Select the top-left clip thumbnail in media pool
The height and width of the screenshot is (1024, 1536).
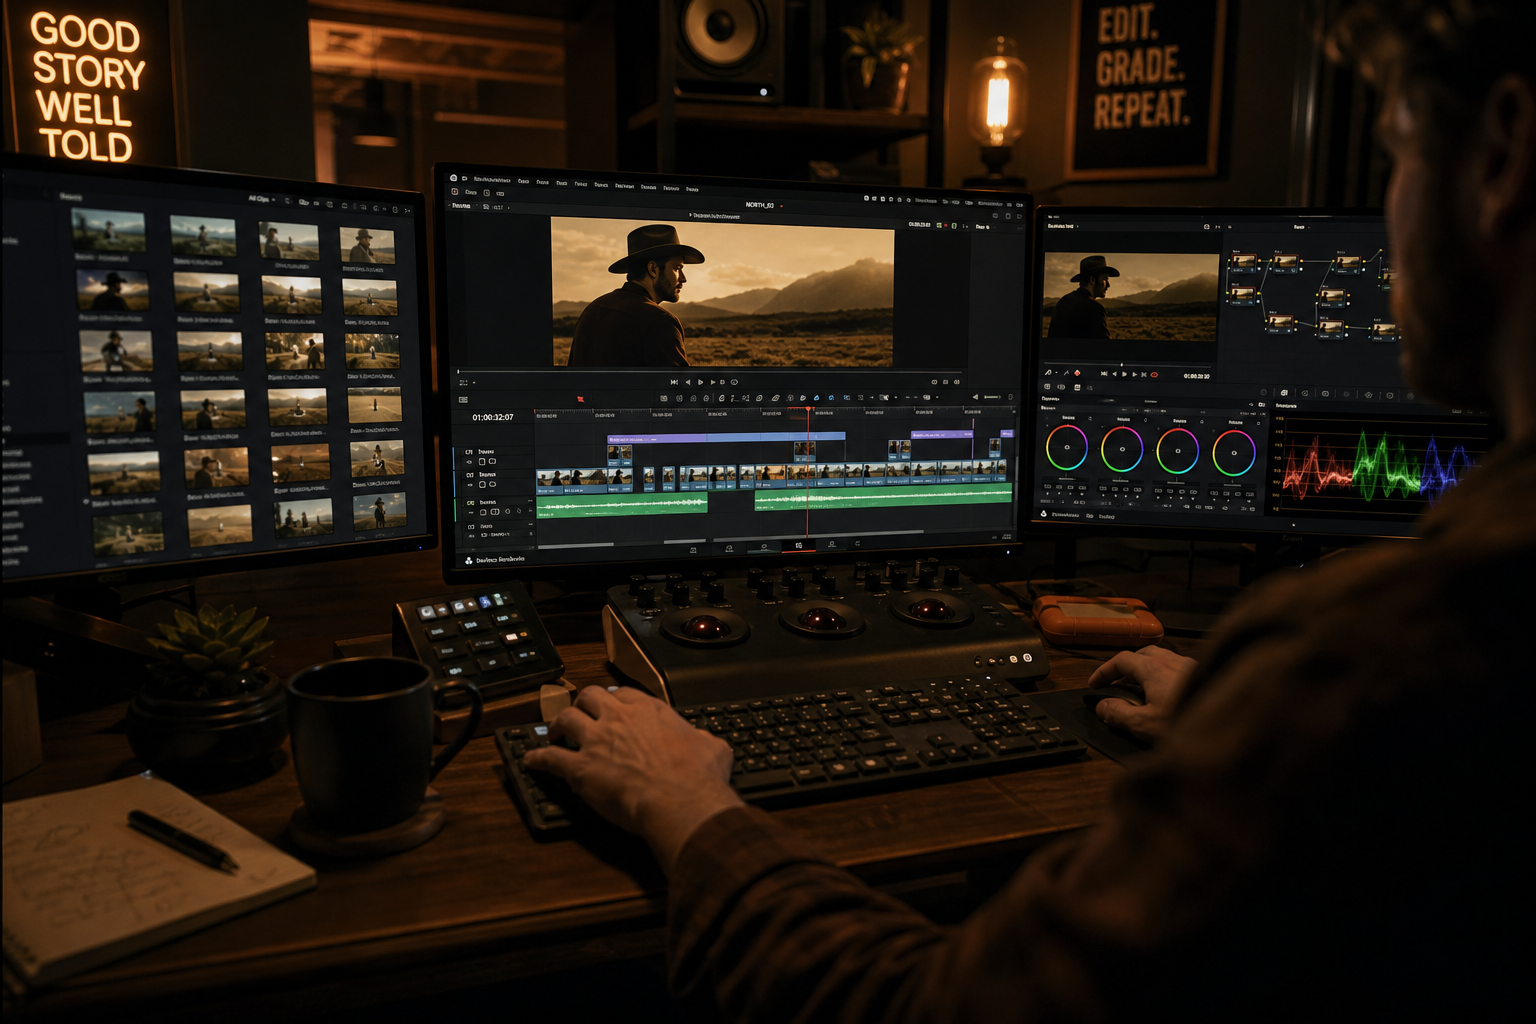(x=108, y=231)
